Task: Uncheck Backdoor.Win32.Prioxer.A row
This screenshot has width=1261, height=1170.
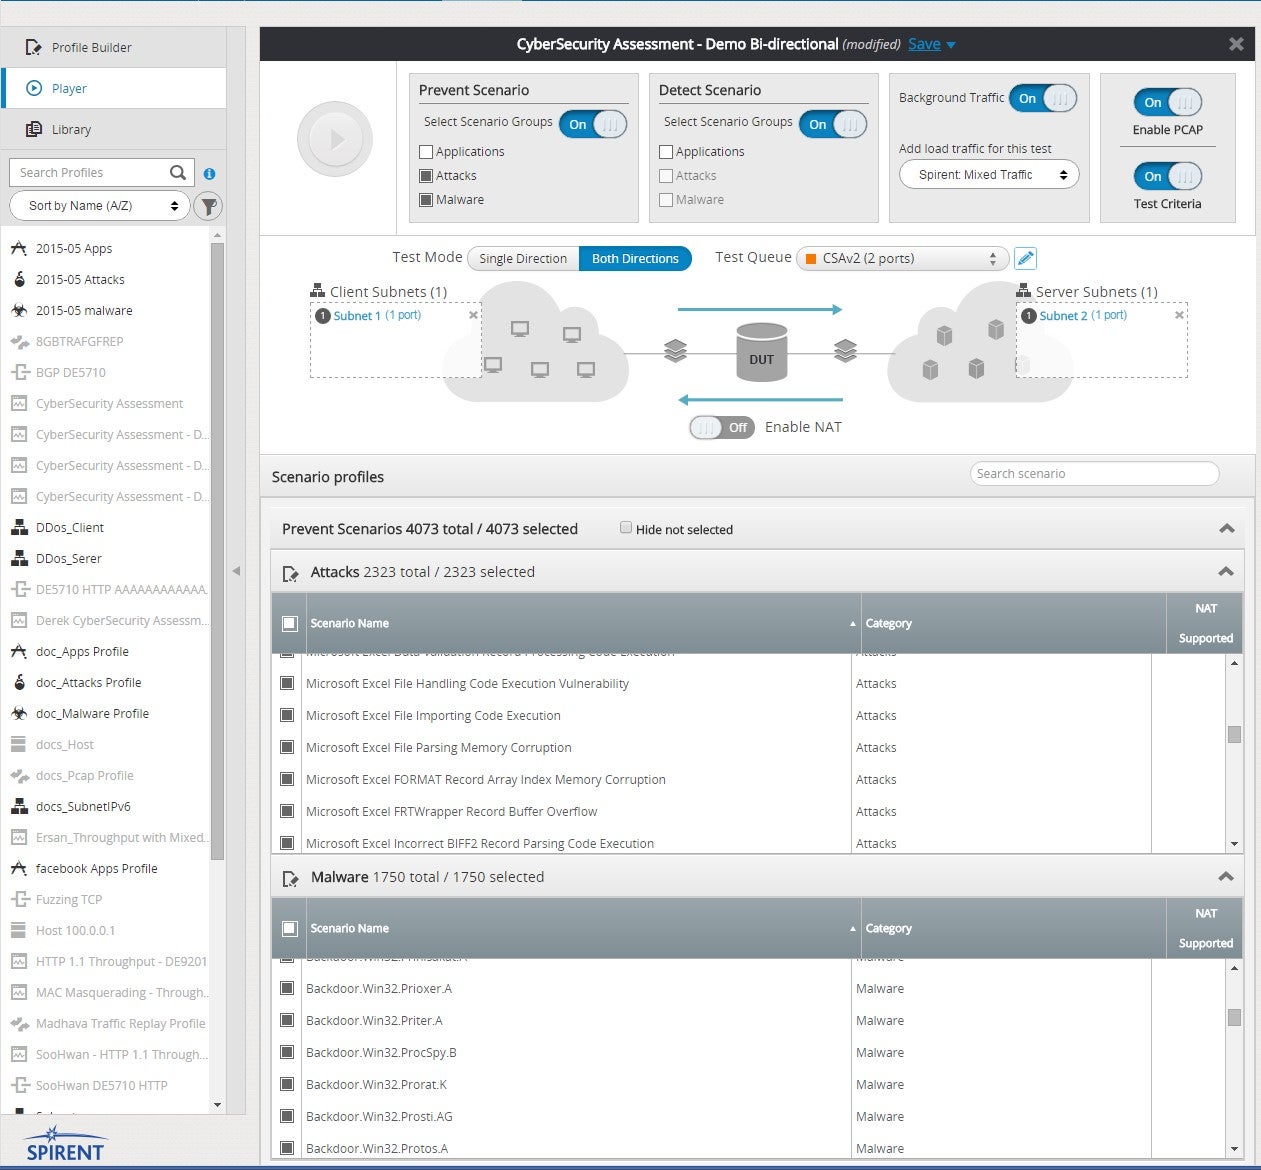Action: pos(287,988)
